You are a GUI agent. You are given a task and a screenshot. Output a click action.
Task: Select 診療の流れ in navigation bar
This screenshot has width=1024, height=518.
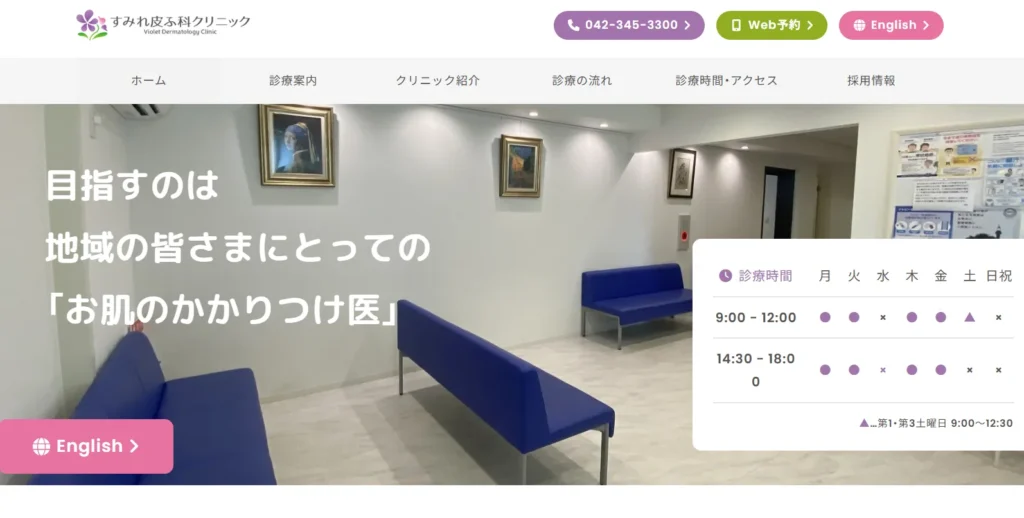point(582,81)
